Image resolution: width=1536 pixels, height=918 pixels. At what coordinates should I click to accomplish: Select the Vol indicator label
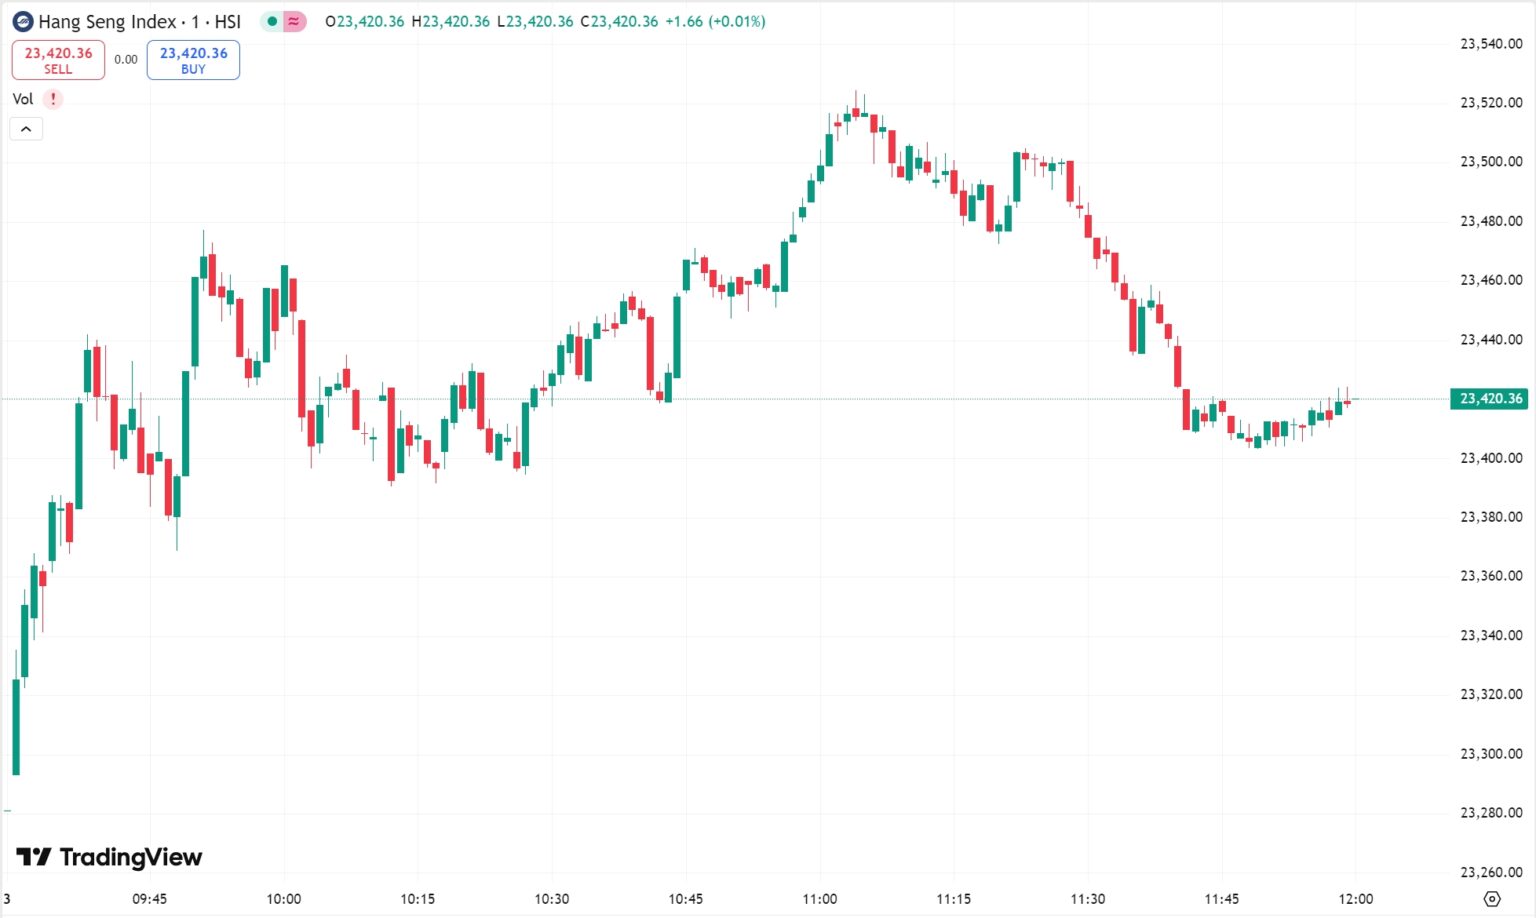[x=22, y=99]
